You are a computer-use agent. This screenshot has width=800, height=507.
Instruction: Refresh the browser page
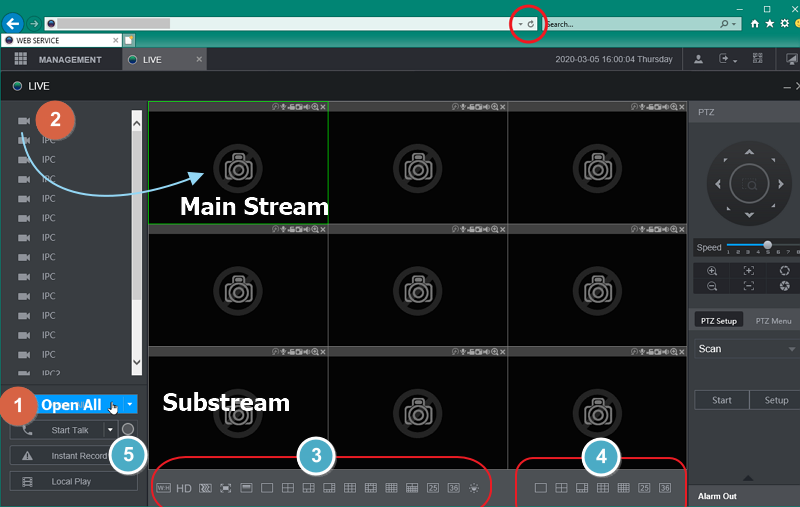coord(531,23)
